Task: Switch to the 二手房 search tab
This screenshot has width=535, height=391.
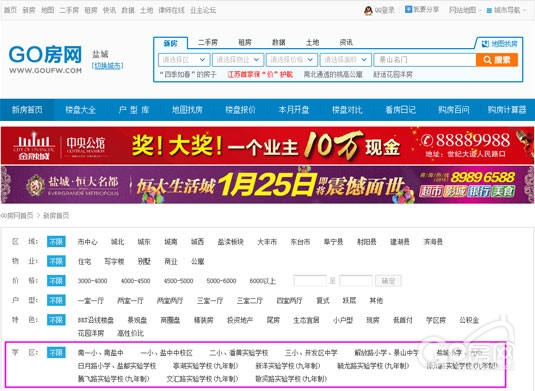Action: coord(208,43)
